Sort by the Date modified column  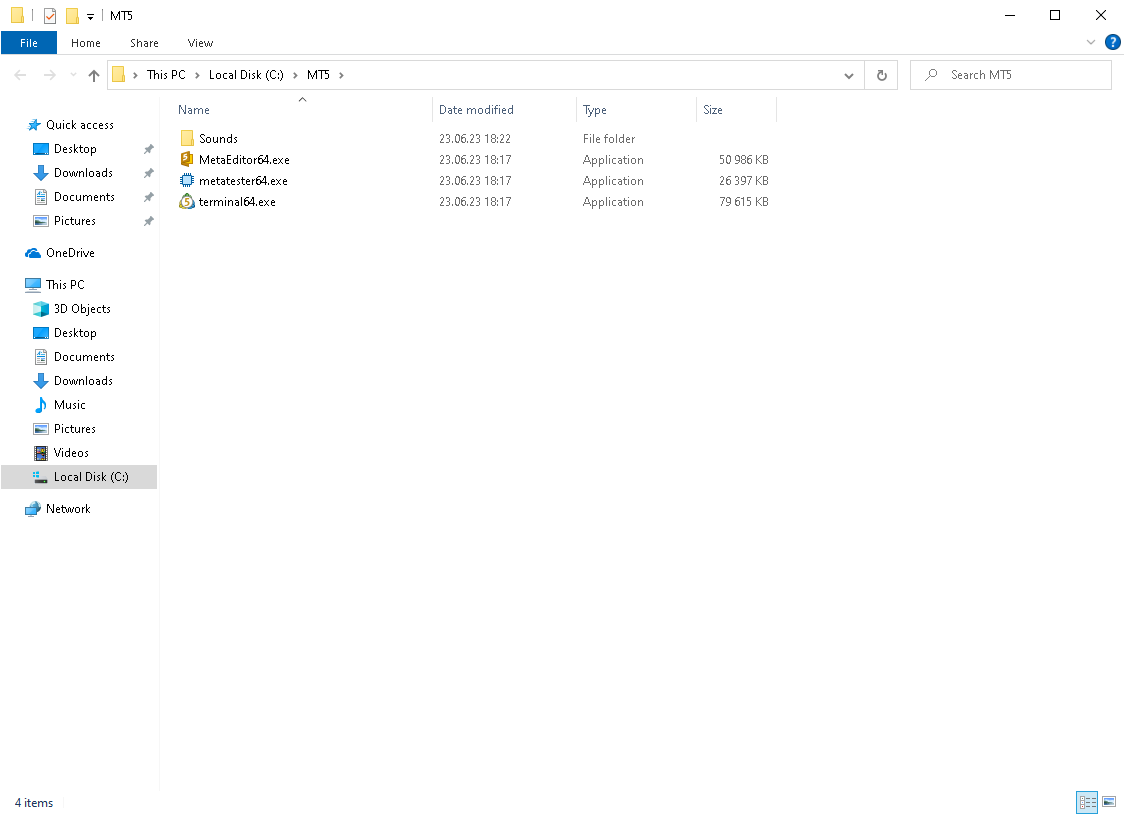coord(476,110)
